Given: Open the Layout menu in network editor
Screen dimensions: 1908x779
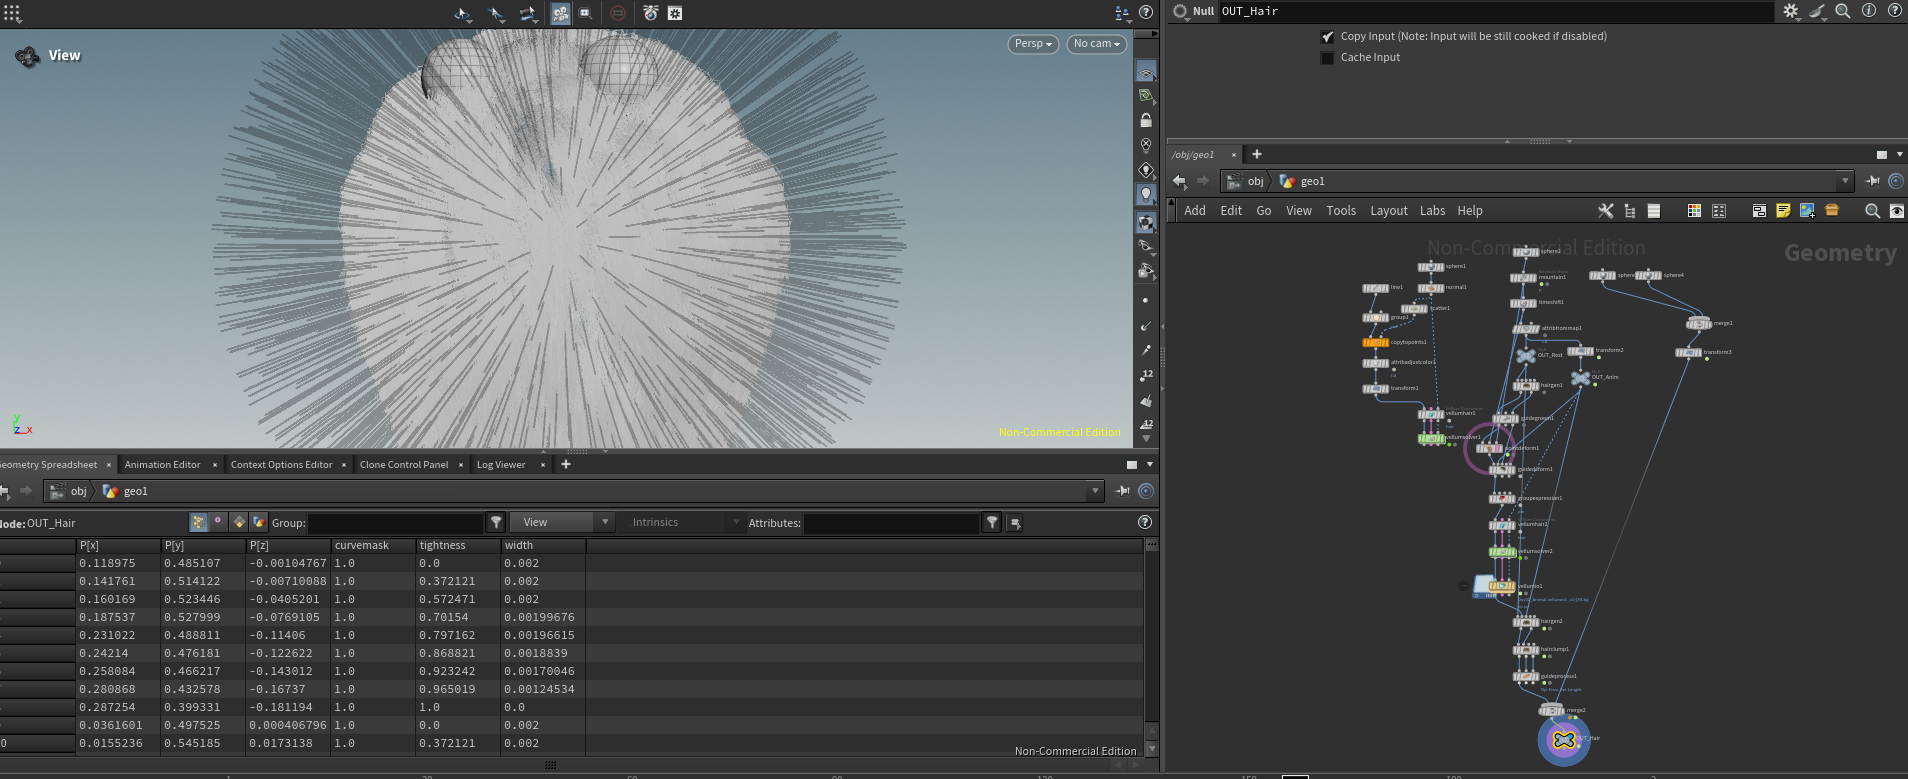Looking at the screenshot, I should pos(1388,211).
